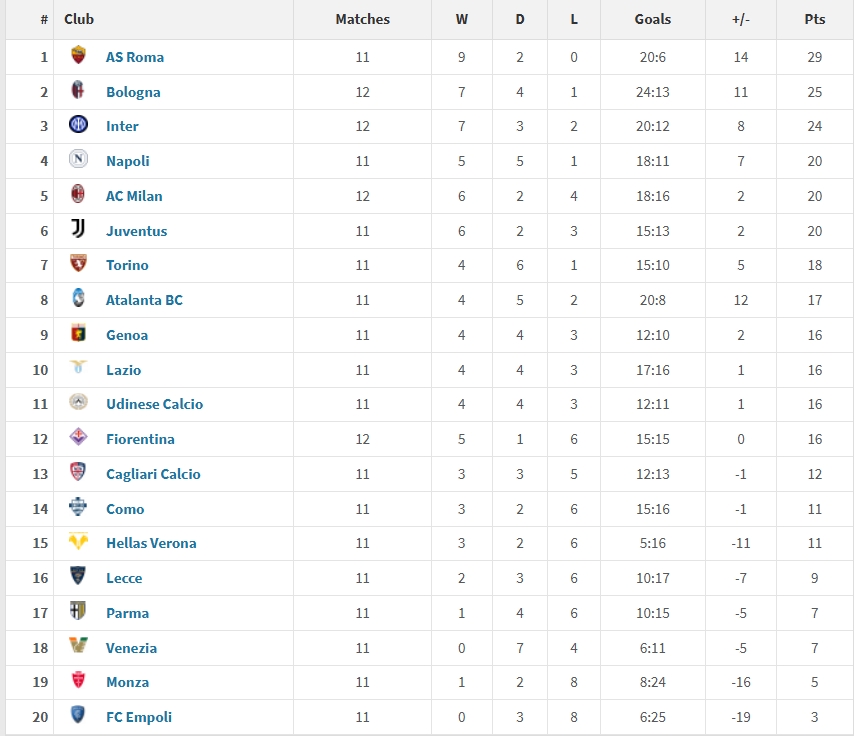This screenshot has height=736, width=854.
Task: Click the Hellas Verona crest icon
Action: pos(78,542)
